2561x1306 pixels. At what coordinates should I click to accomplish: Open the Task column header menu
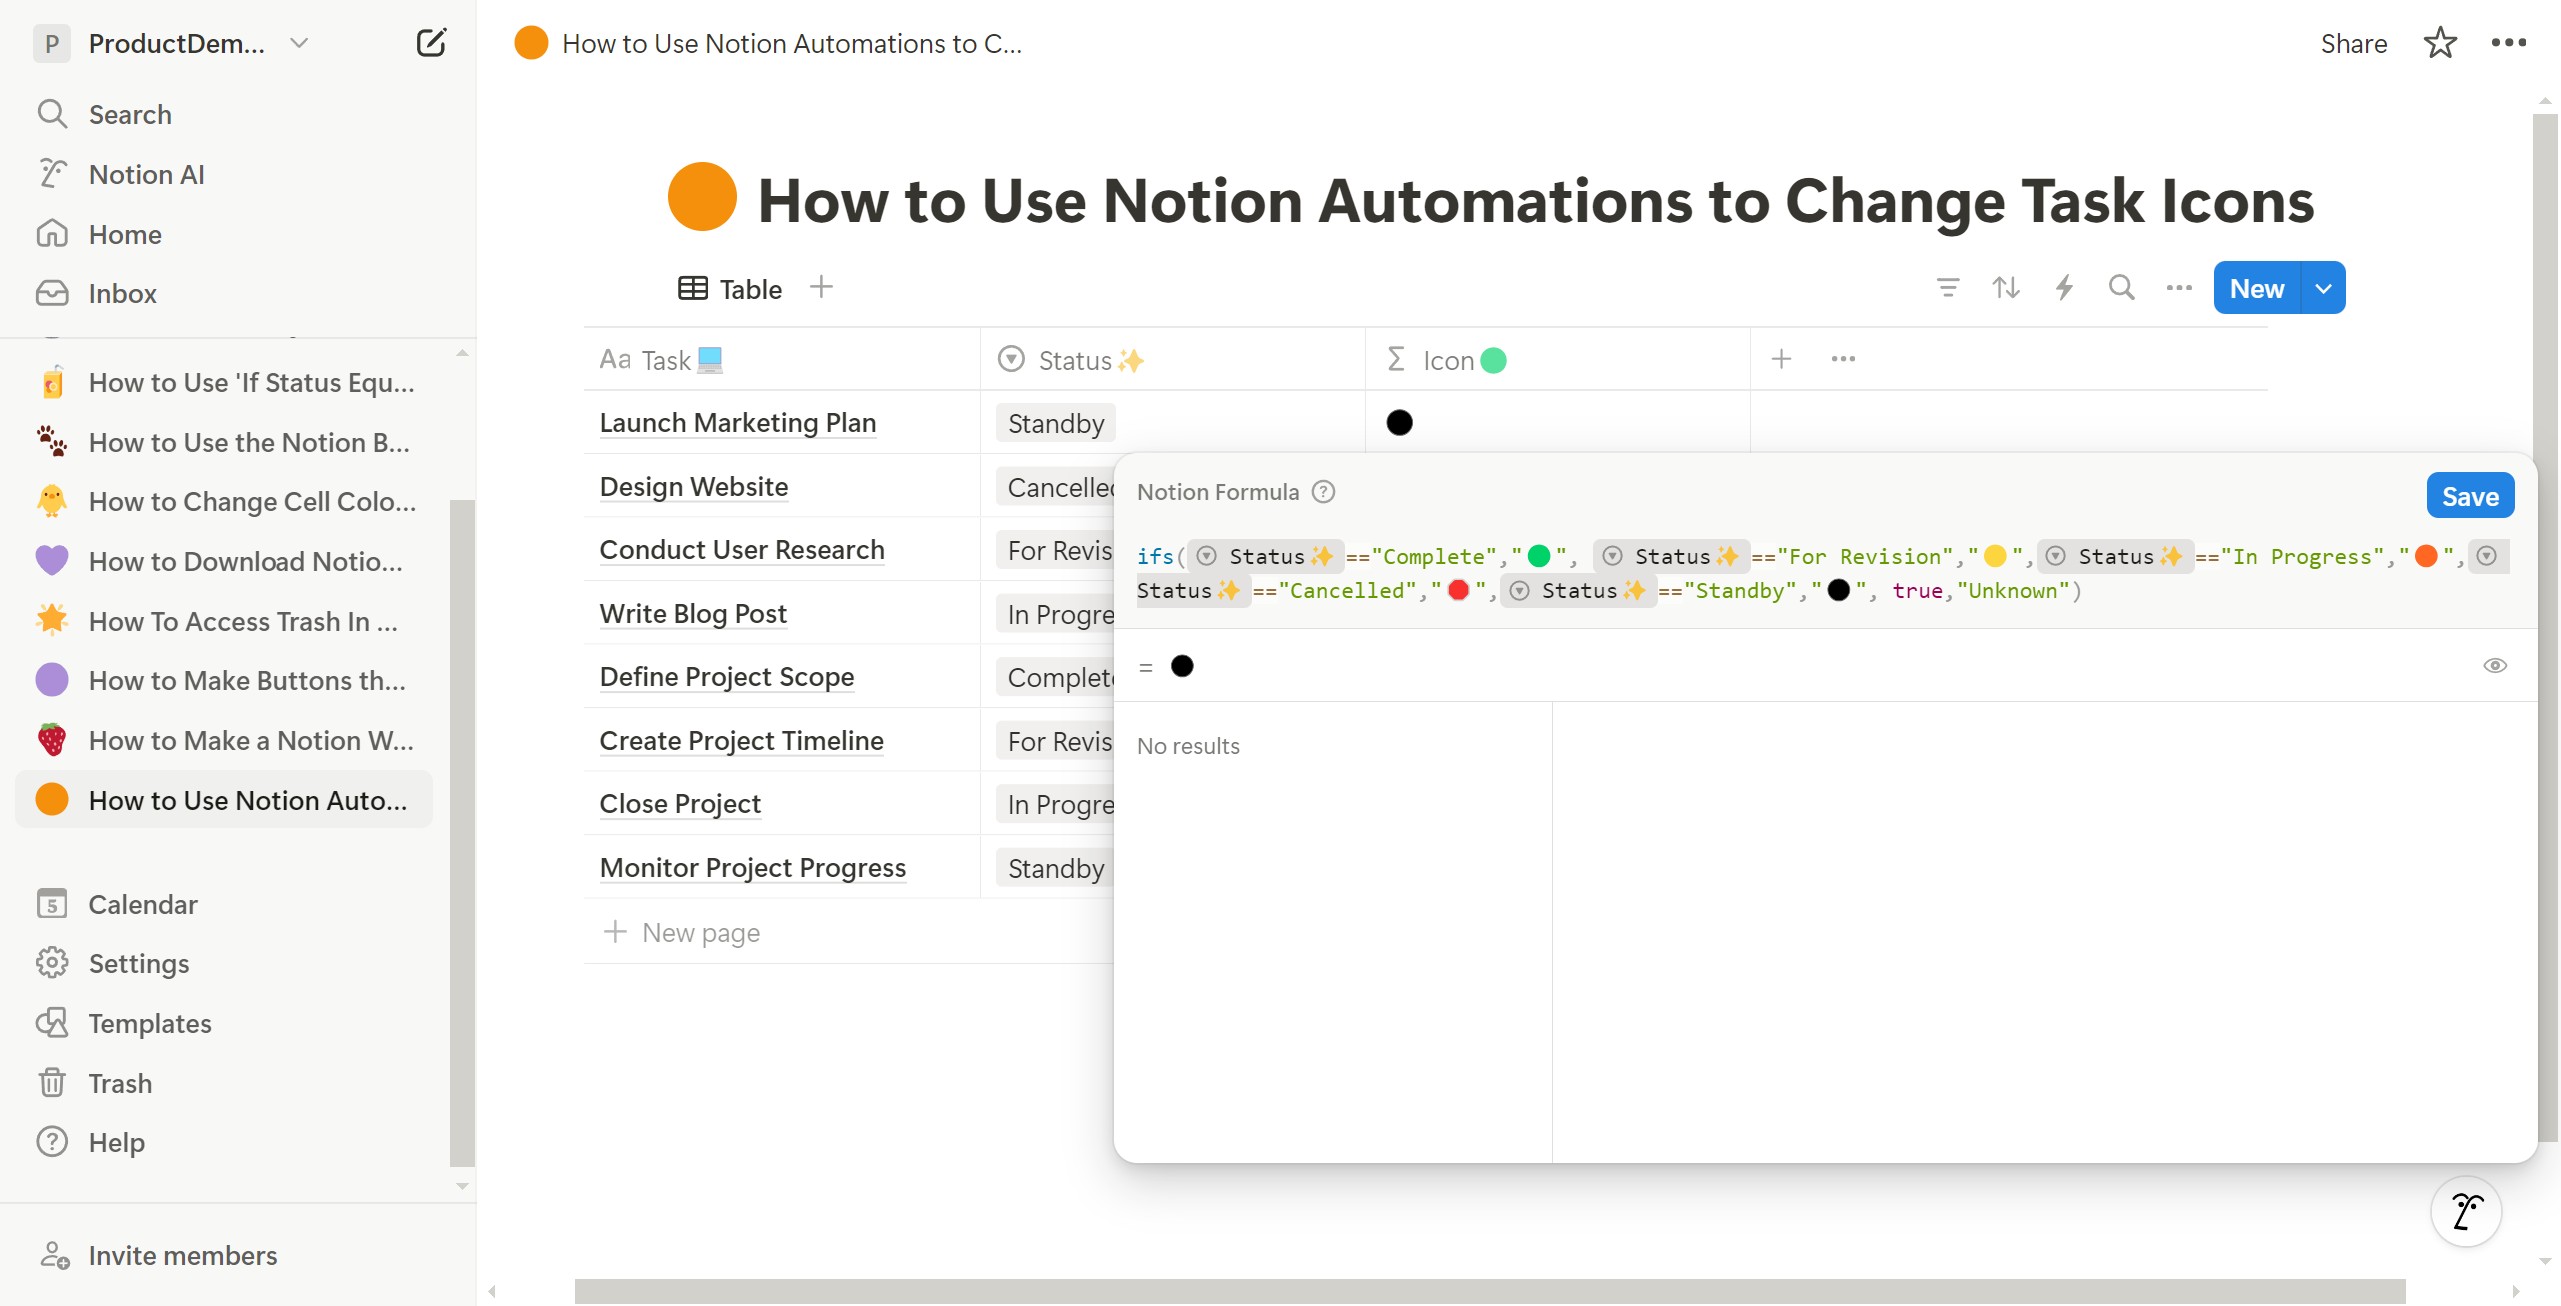coord(782,359)
